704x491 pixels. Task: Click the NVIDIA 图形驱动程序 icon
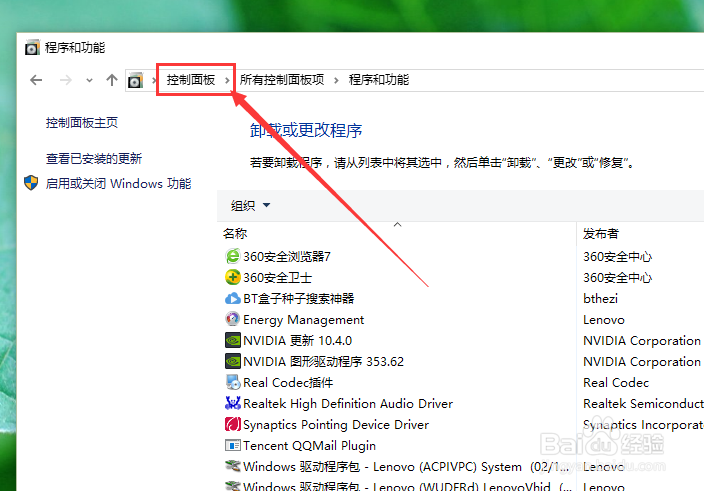(233, 361)
